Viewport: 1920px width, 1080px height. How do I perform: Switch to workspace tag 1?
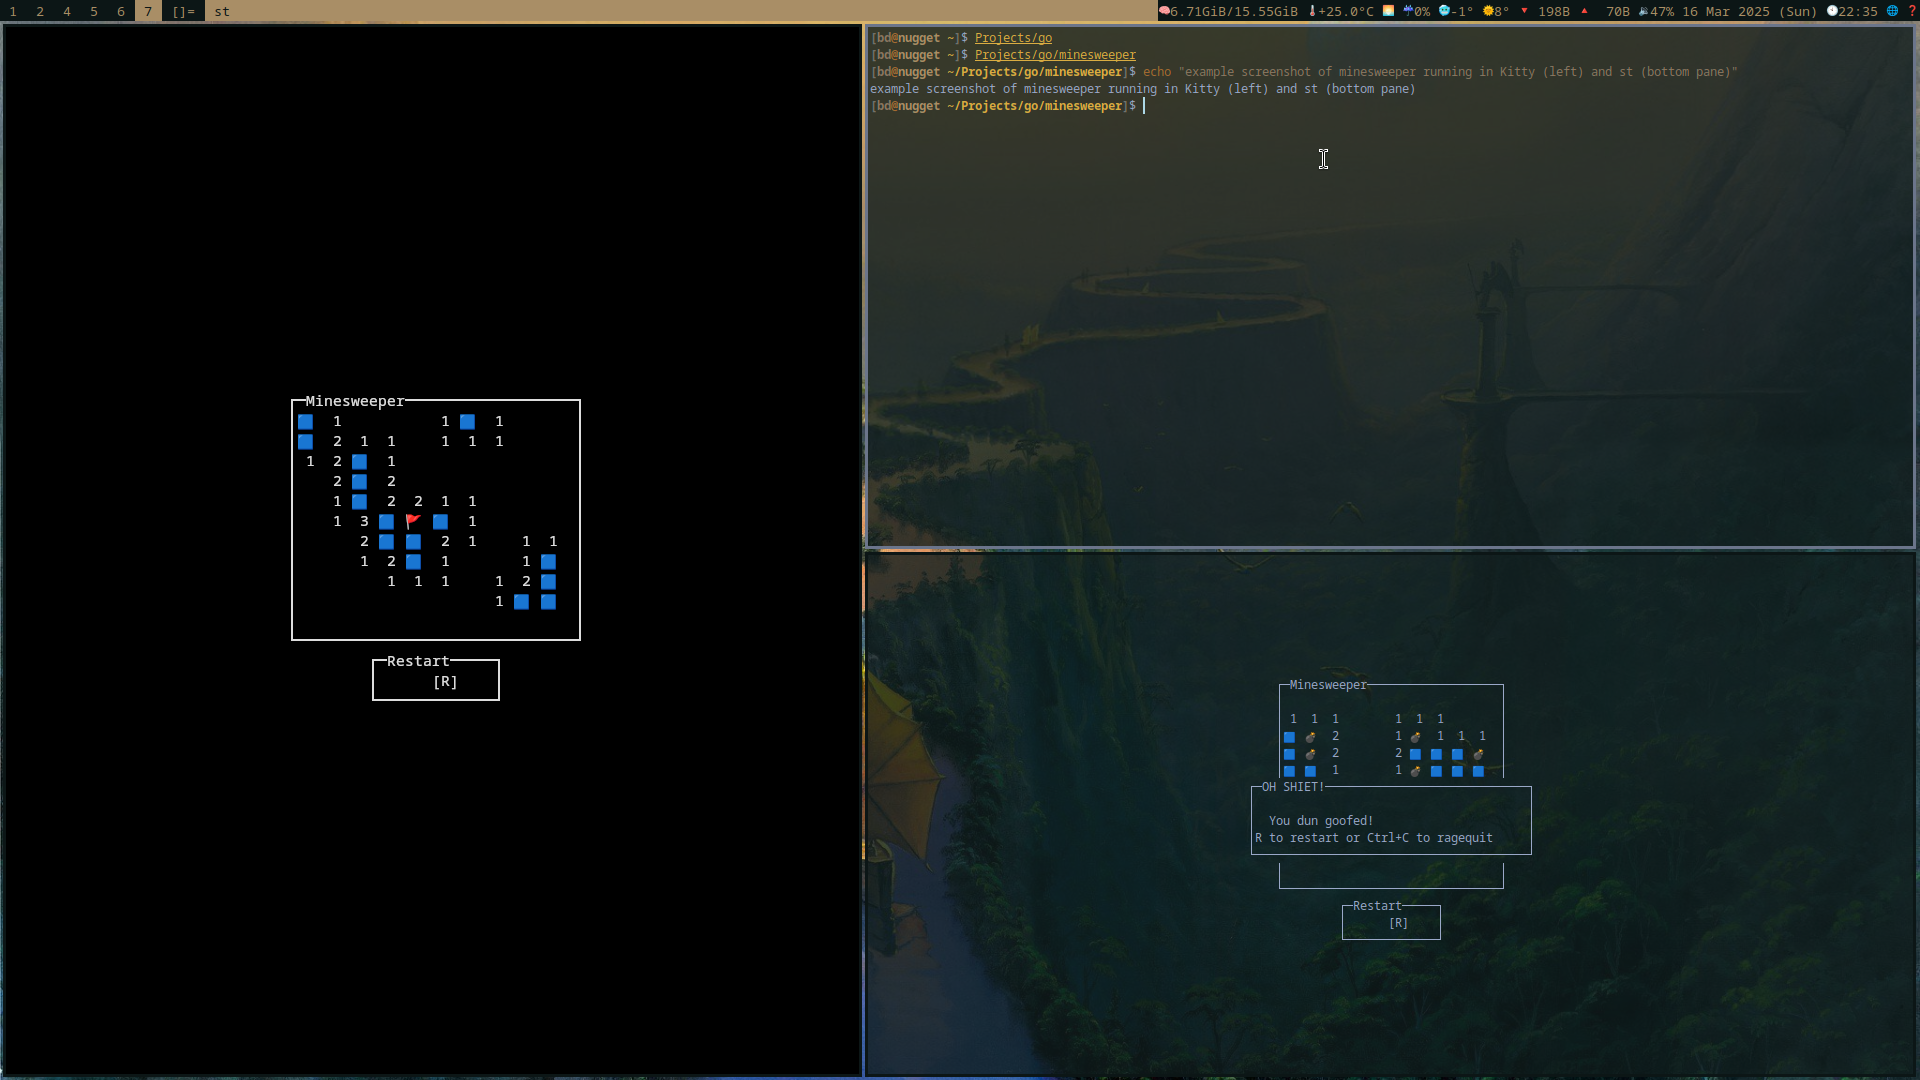[13, 11]
